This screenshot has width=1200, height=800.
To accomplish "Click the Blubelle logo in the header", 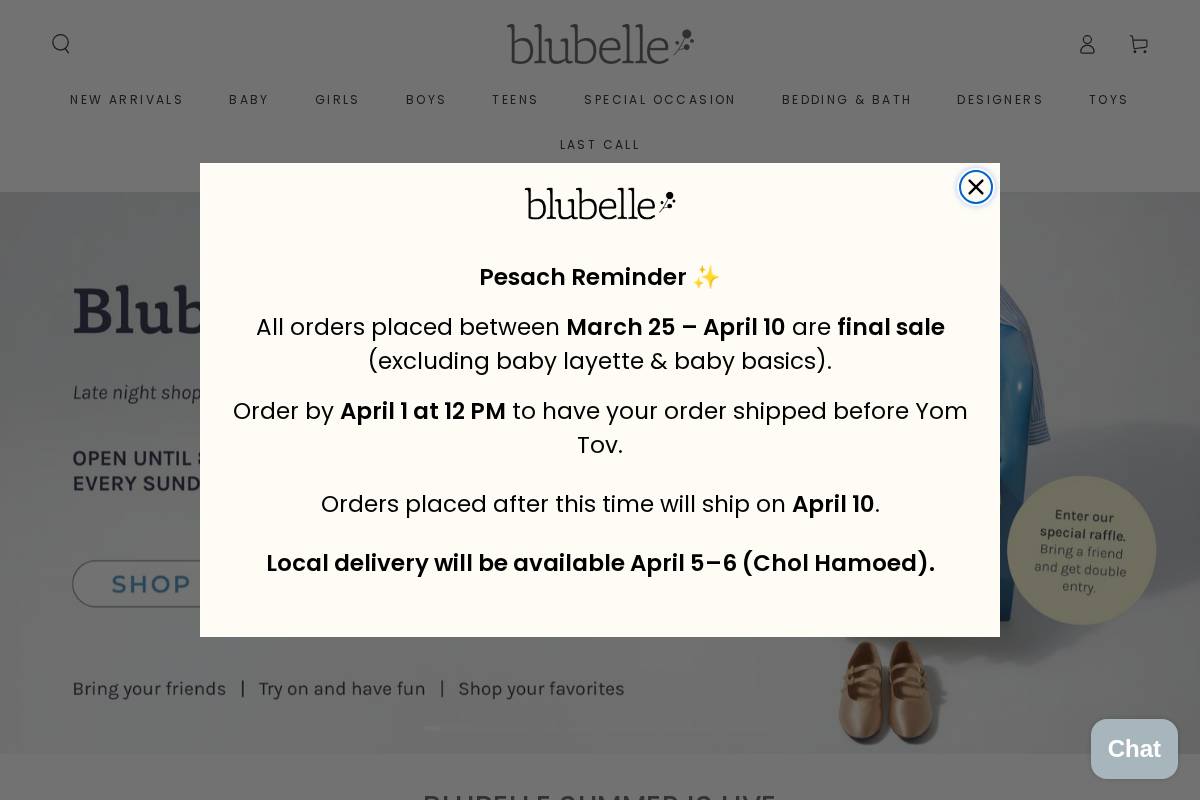I will tap(600, 44).
